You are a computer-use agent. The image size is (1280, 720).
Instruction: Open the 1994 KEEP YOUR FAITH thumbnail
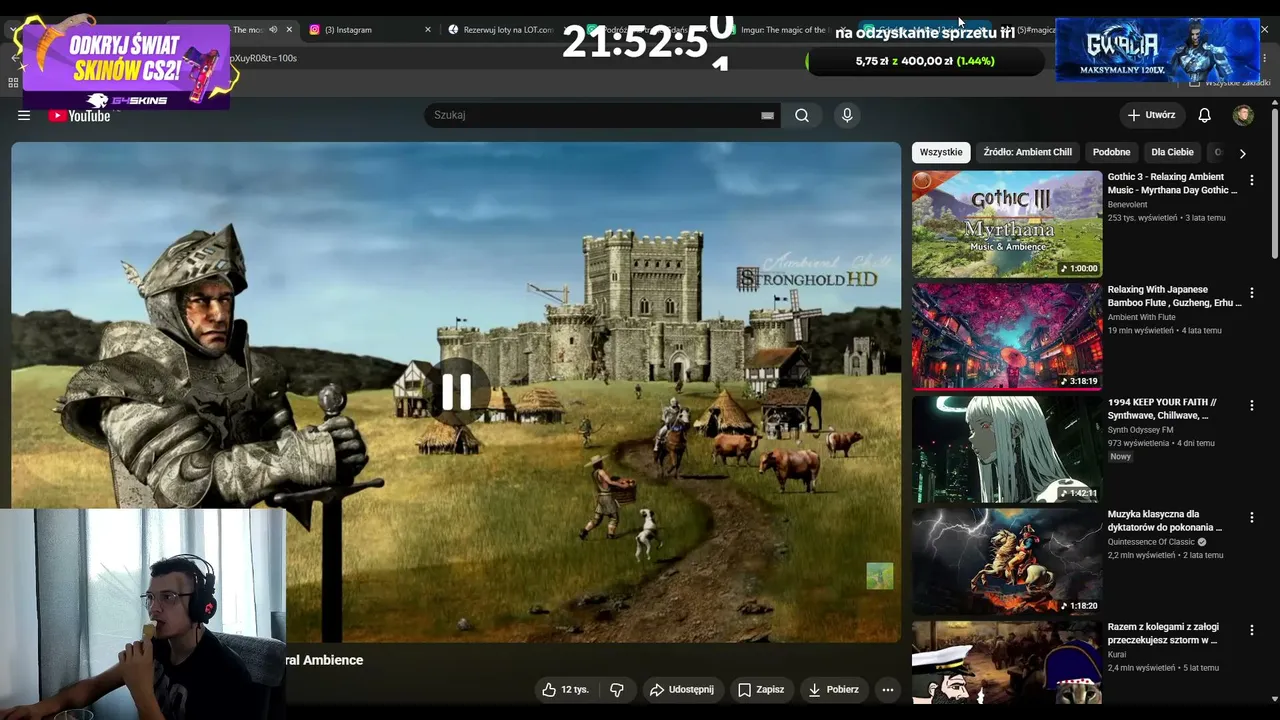[1007, 449]
